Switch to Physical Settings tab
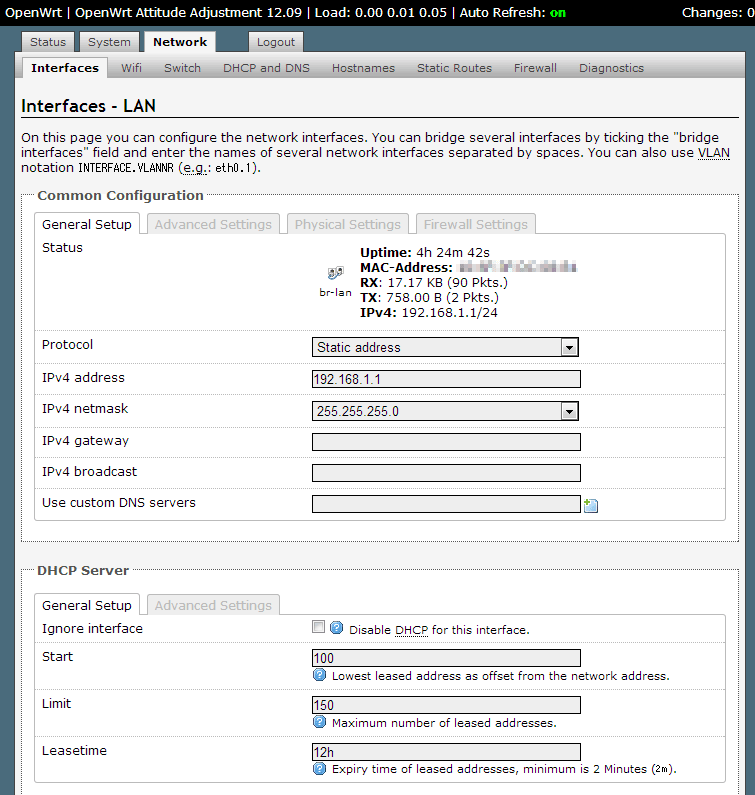Viewport: 755px width, 795px height. click(348, 224)
